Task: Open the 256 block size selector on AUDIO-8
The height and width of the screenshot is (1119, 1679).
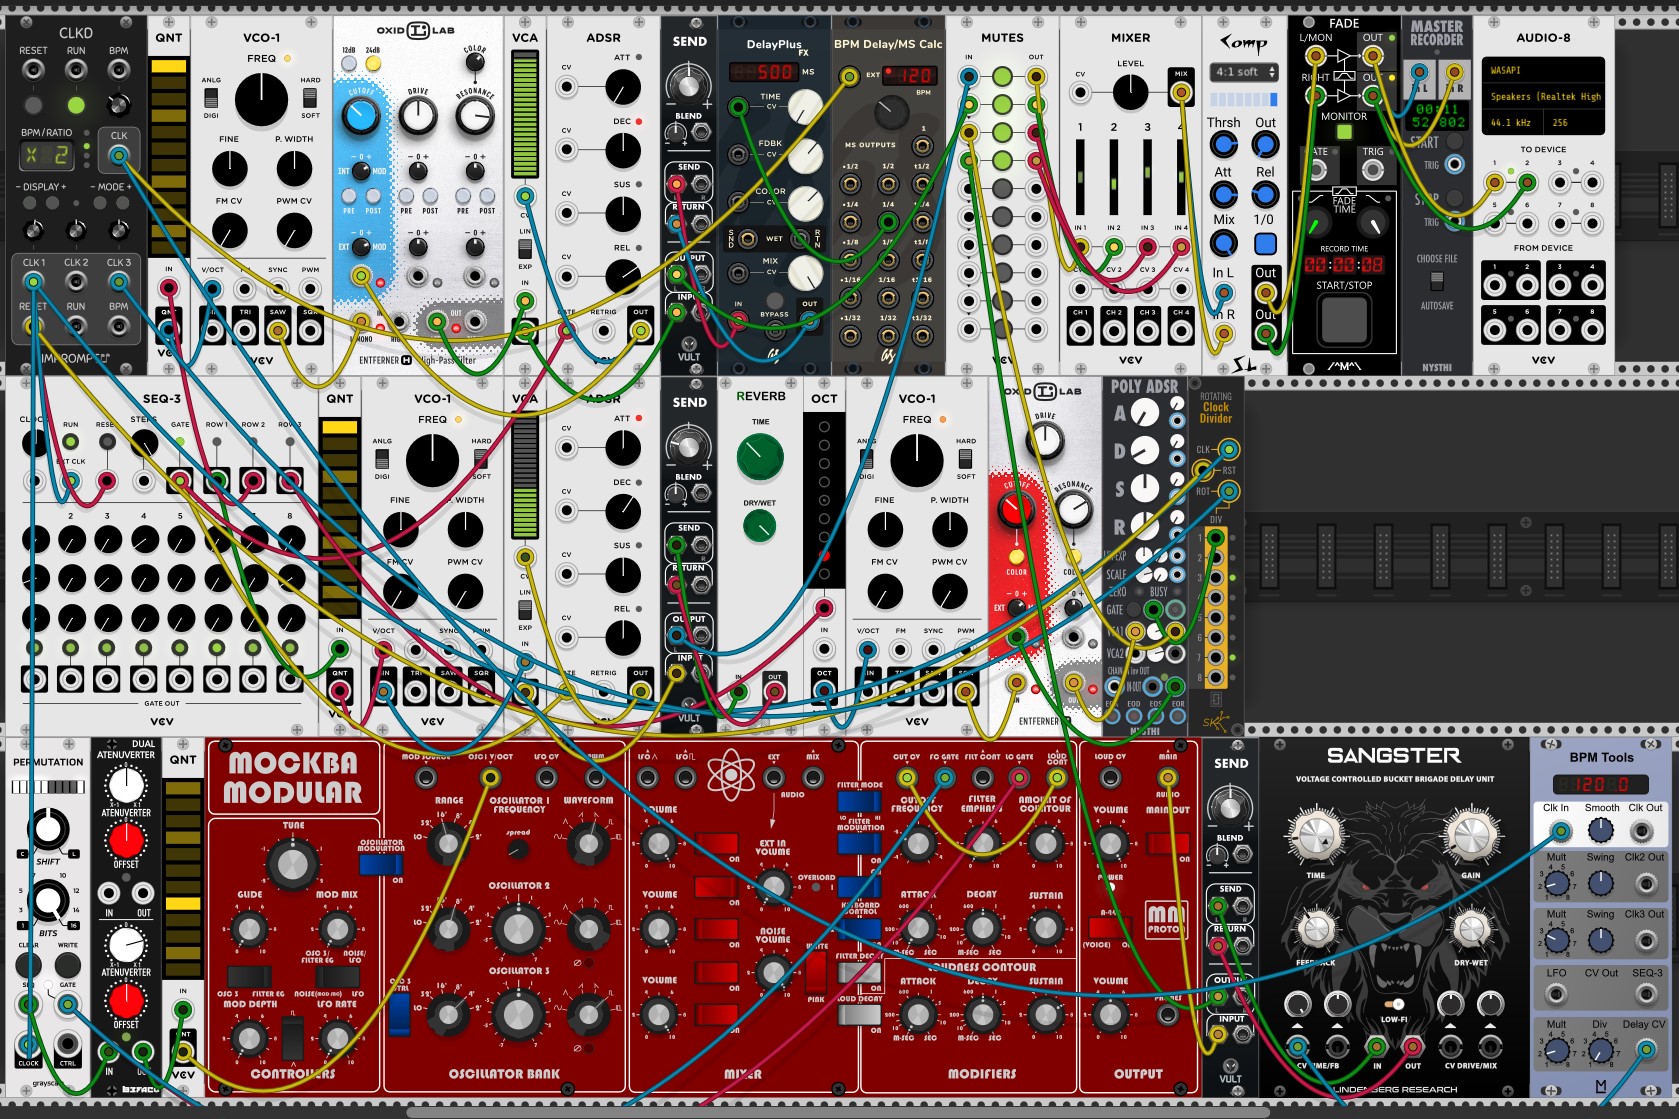Action: [1575, 122]
